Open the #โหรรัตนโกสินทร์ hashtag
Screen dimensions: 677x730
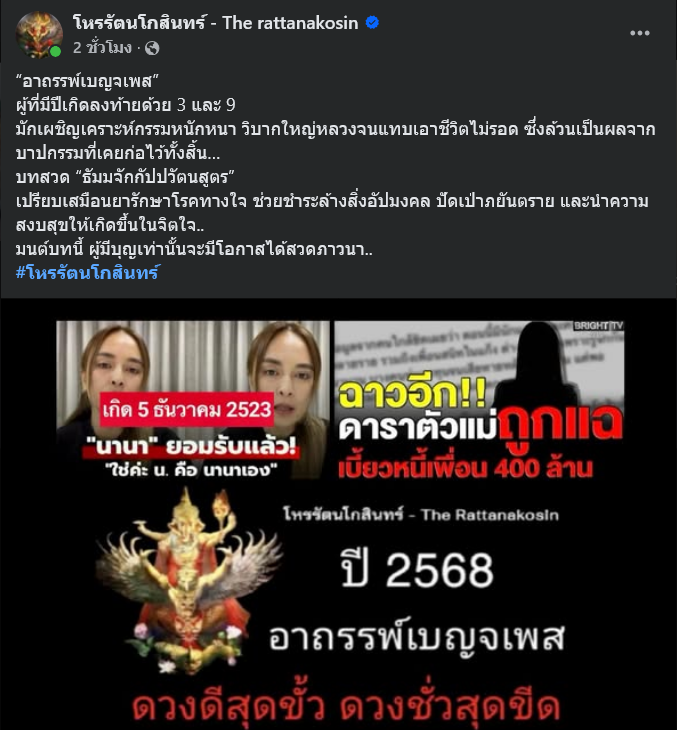(88, 272)
